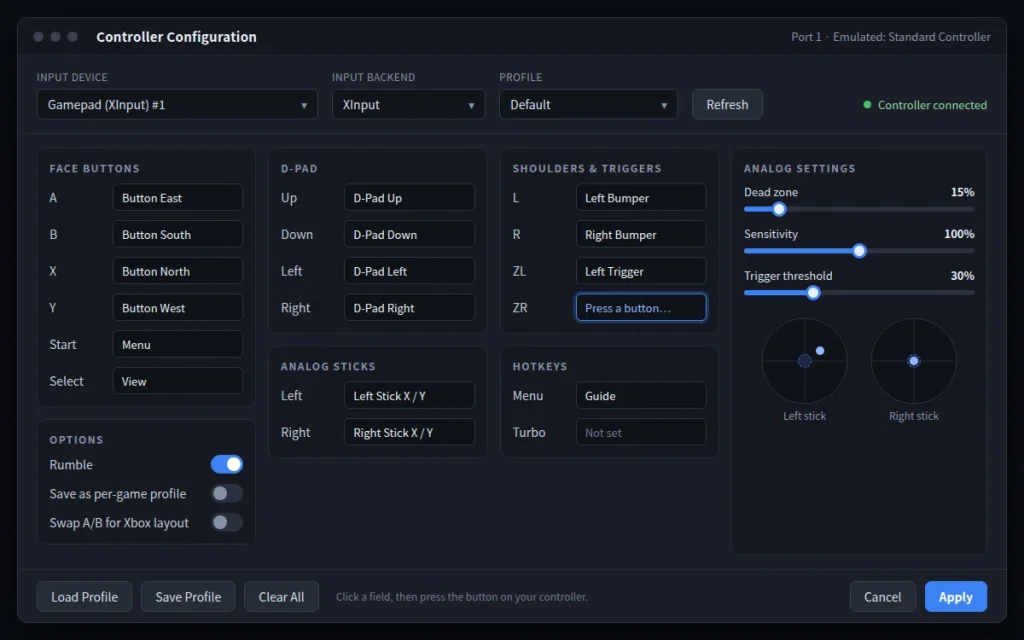Select the R shoulder Right Bumper field
1024x640 pixels.
coord(641,234)
